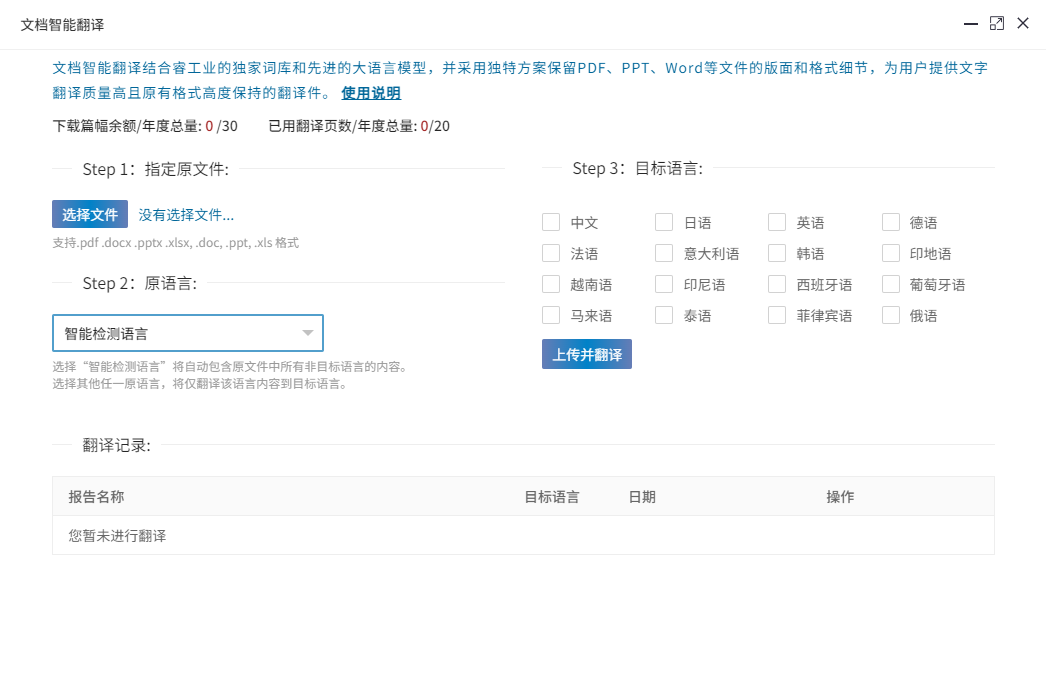1046x680 pixels.
Task: Click the 没有选择文件... text
Action: pyautogui.click(x=186, y=215)
